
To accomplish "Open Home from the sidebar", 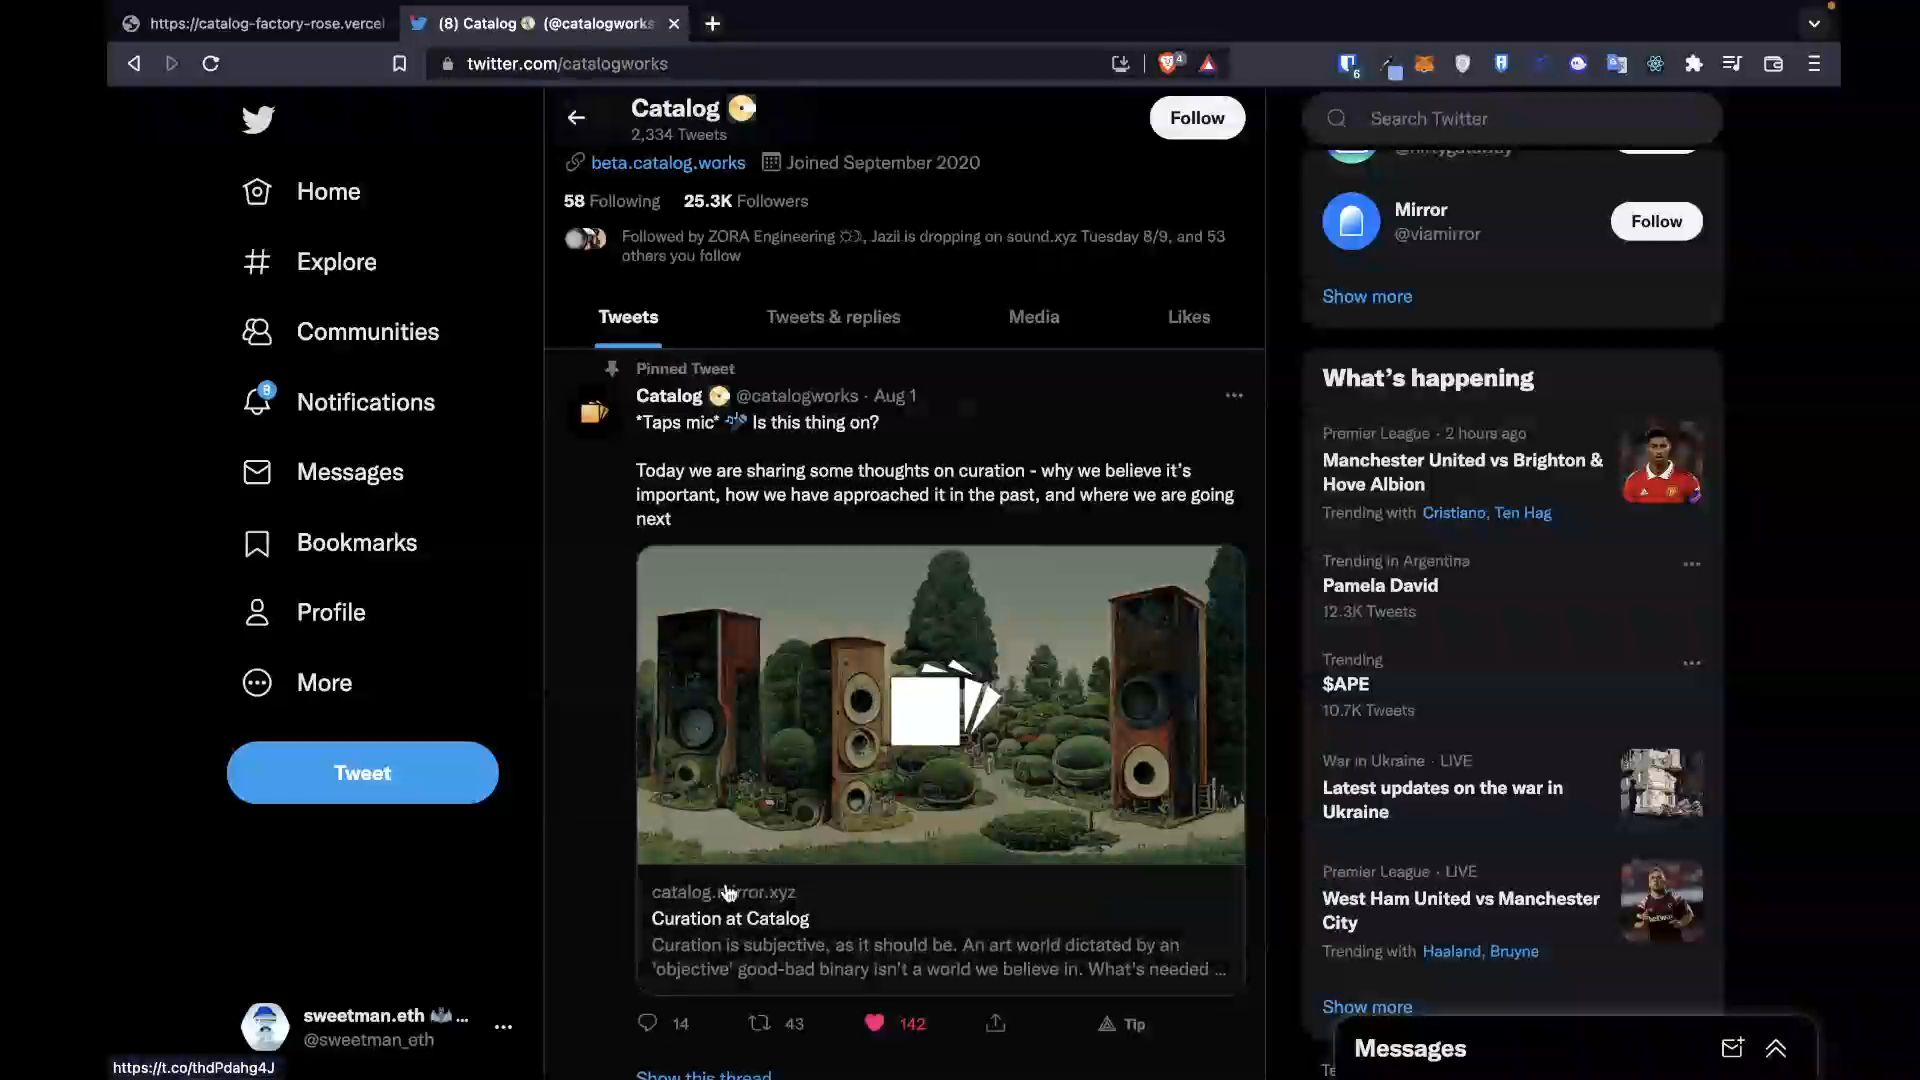I will point(301,192).
